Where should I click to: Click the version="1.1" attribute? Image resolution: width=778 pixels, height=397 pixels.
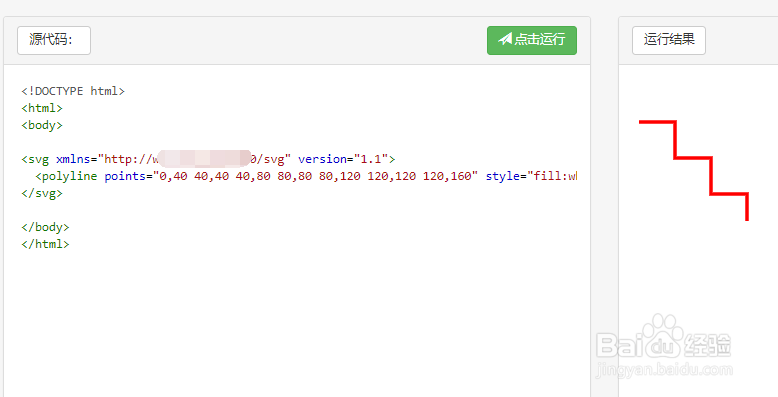pyautogui.click(x=343, y=159)
